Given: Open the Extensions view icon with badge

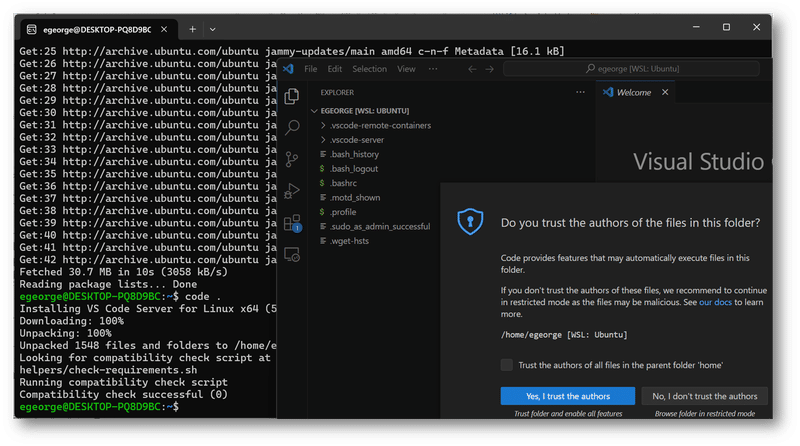Looking at the screenshot, I should (292, 223).
